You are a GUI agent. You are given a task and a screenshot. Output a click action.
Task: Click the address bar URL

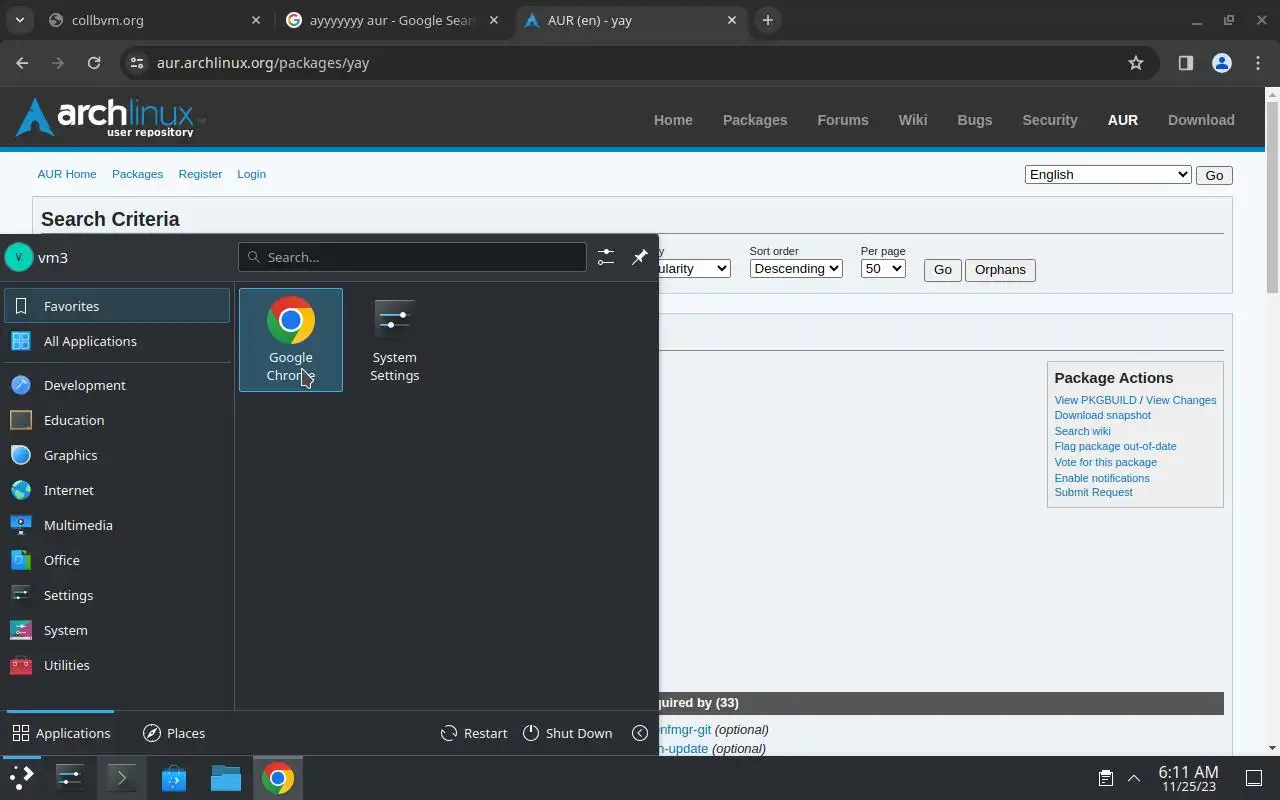coord(263,63)
